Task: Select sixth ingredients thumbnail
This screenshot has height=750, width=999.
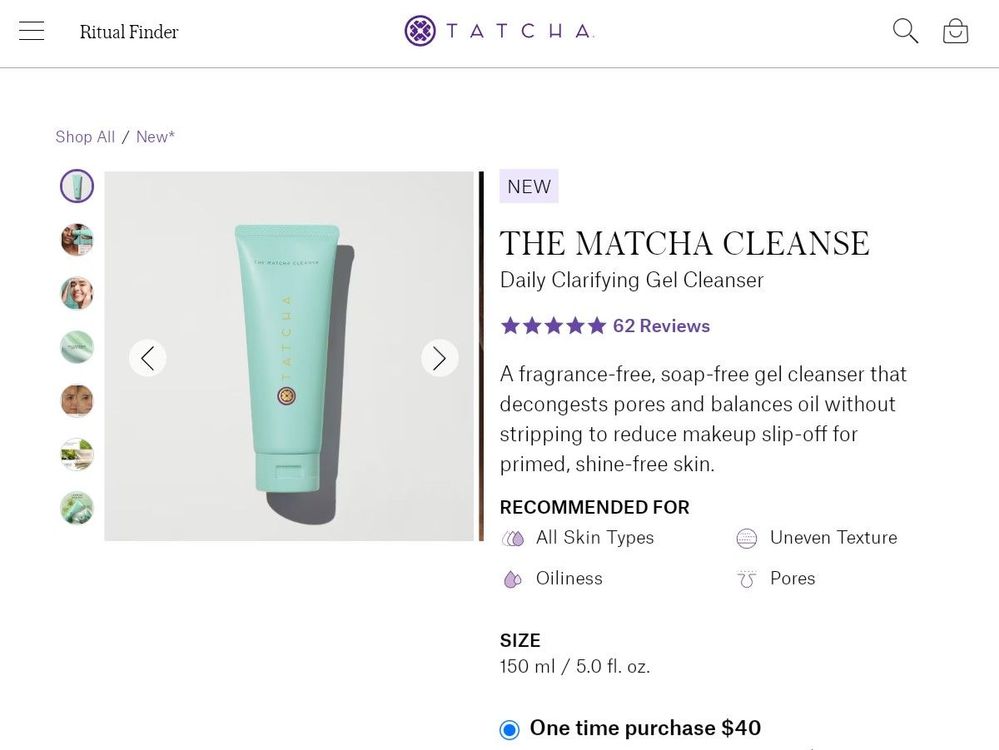Action: tap(77, 454)
